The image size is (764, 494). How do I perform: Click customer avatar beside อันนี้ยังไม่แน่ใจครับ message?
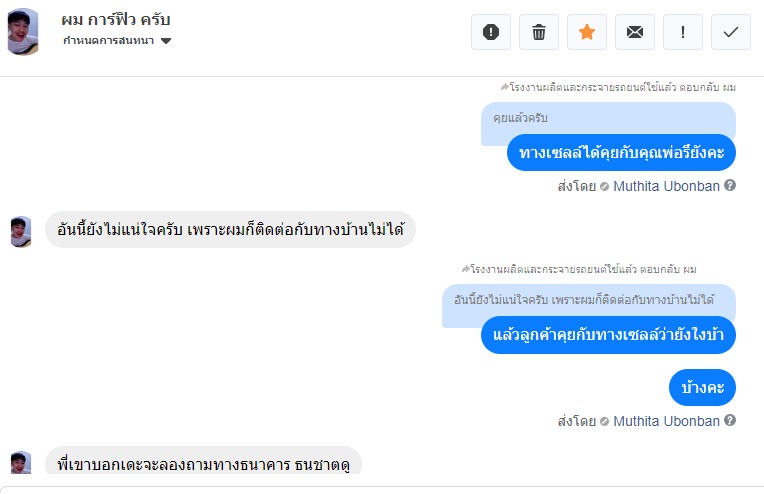(21, 231)
